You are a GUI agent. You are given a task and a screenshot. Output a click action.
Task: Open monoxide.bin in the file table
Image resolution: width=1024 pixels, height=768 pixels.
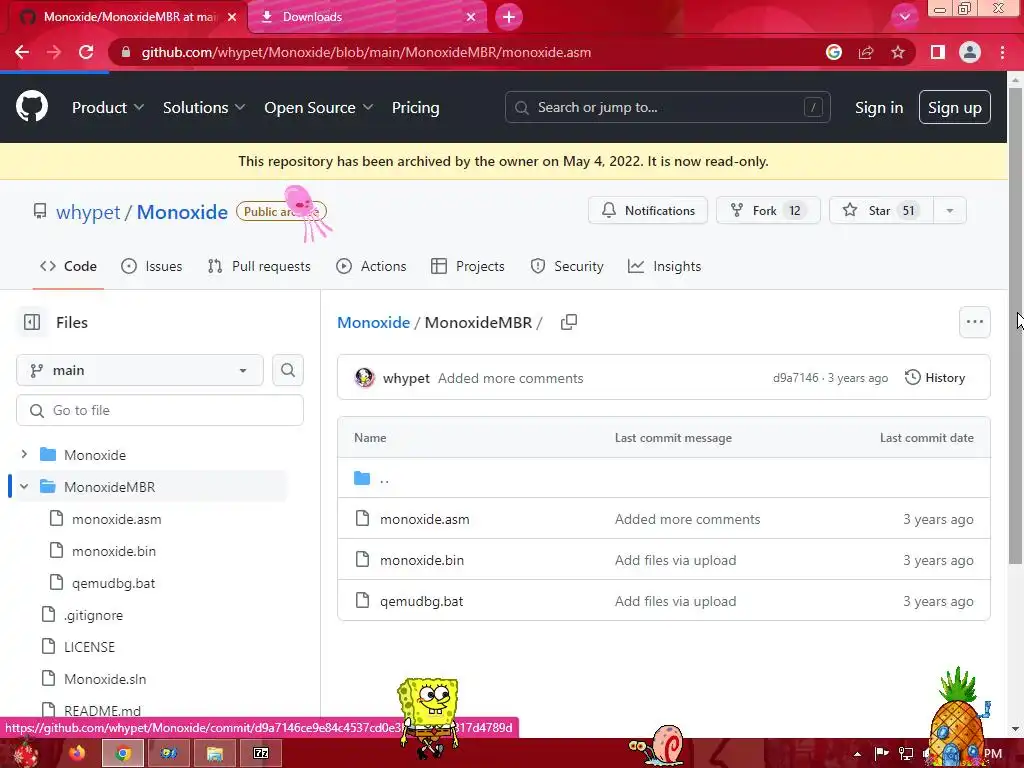tap(422, 560)
